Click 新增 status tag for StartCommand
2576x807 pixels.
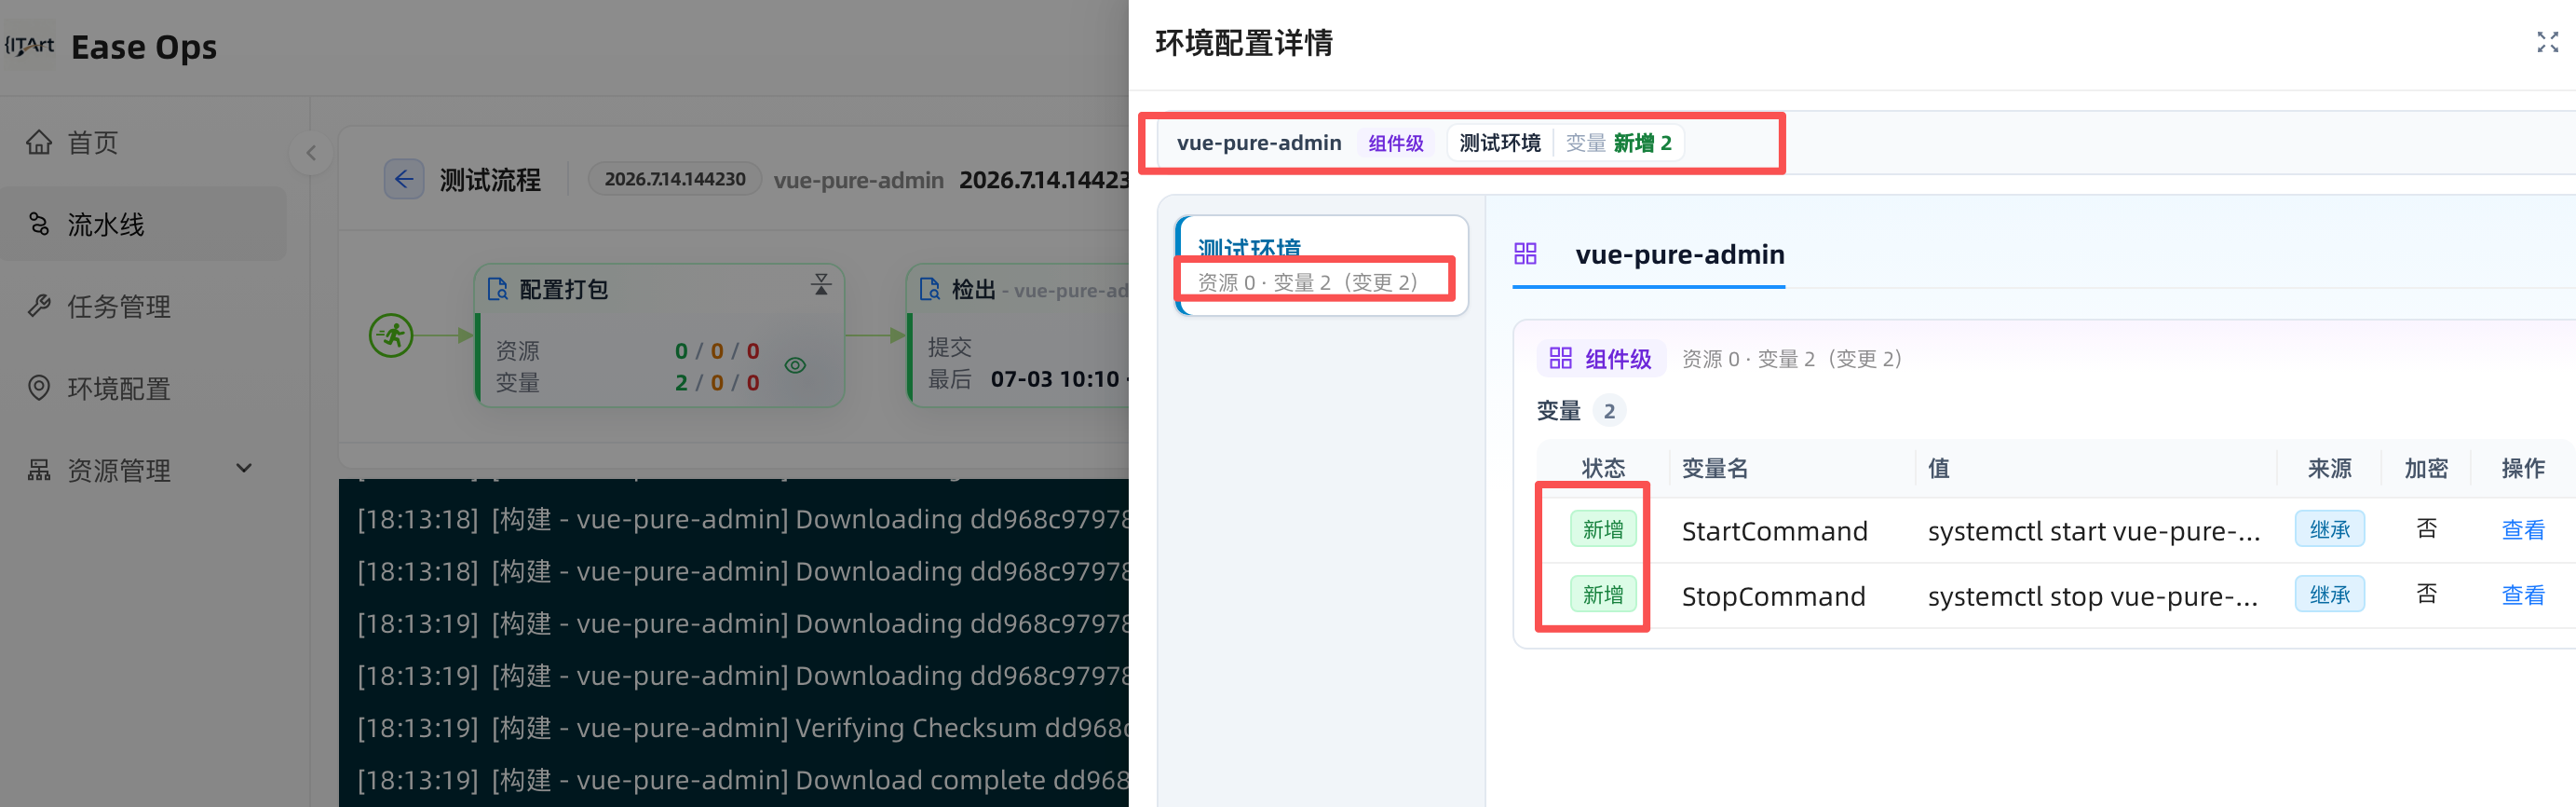pyautogui.click(x=1603, y=529)
